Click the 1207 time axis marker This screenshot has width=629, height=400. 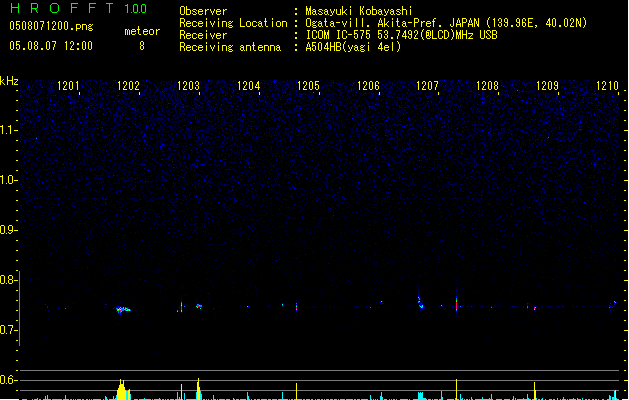tap(427, 85)
